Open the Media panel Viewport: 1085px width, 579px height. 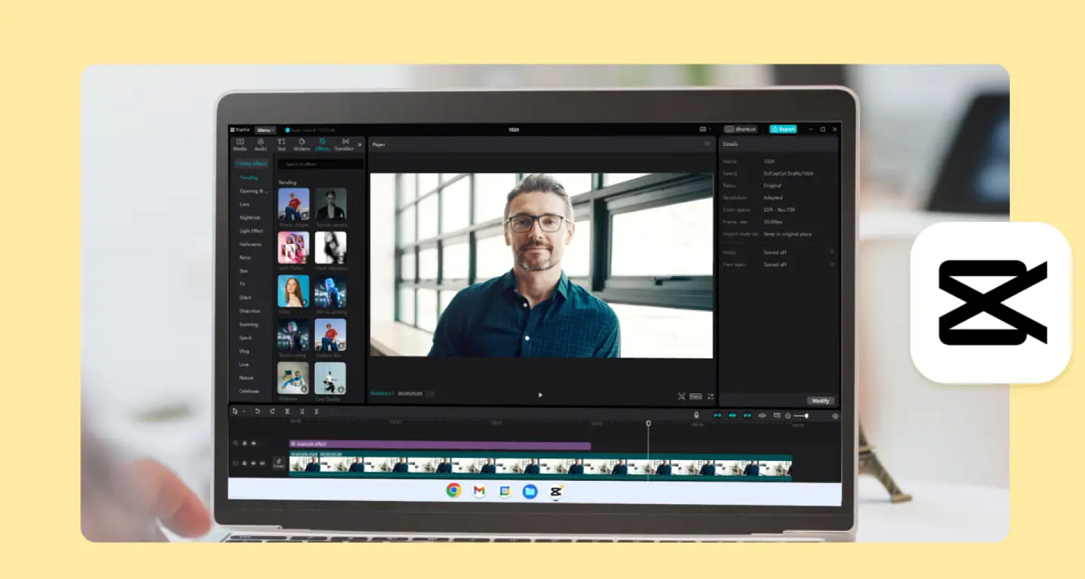(x=240, y=144)
